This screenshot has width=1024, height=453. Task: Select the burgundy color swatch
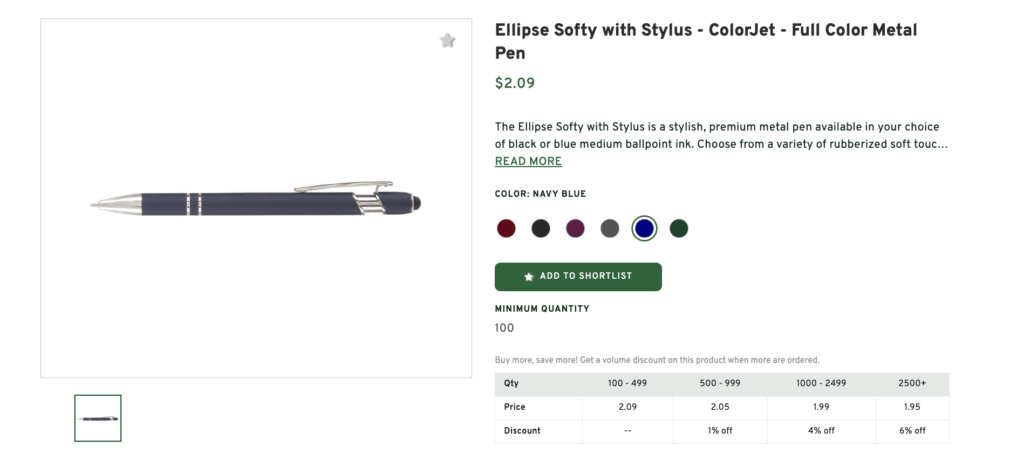point(506,228)
